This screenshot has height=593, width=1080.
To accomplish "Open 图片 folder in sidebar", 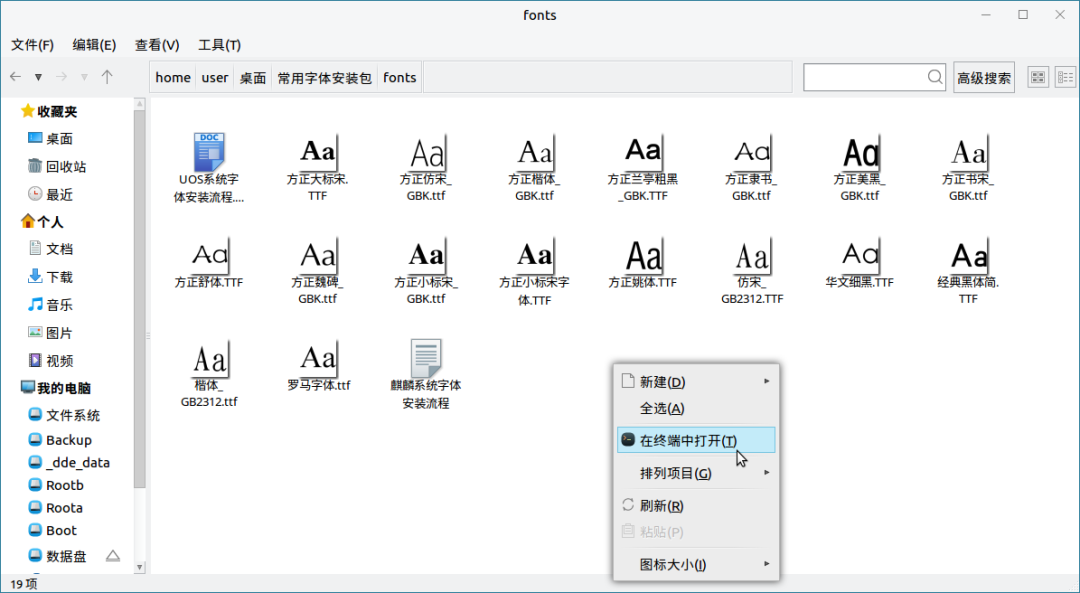I will tap(50, 333).
